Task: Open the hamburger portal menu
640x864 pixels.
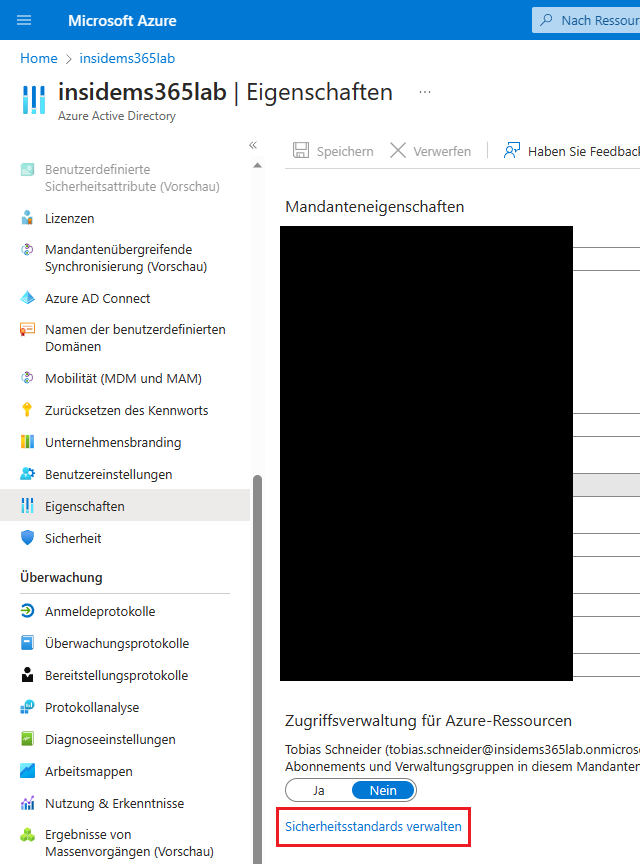Action: [x=25, y=20]
